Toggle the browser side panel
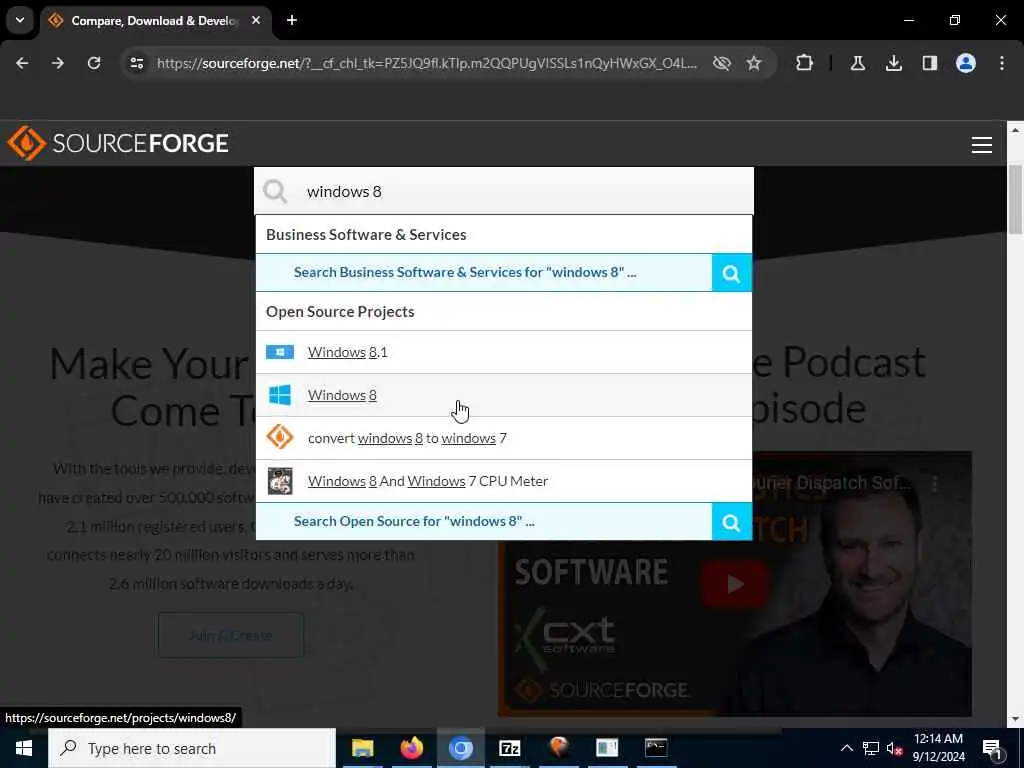 [x=930, y=63]
